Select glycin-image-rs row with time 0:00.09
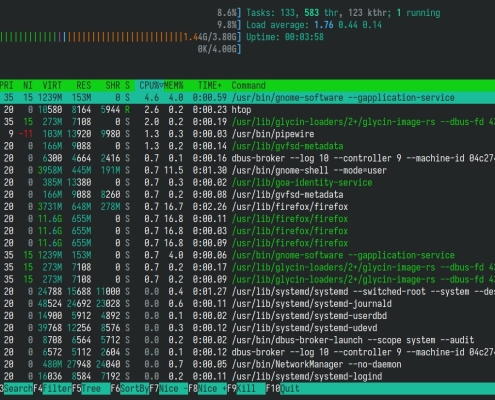The height and width of the screenshot is (400, 495). click(x=247, y=279)
